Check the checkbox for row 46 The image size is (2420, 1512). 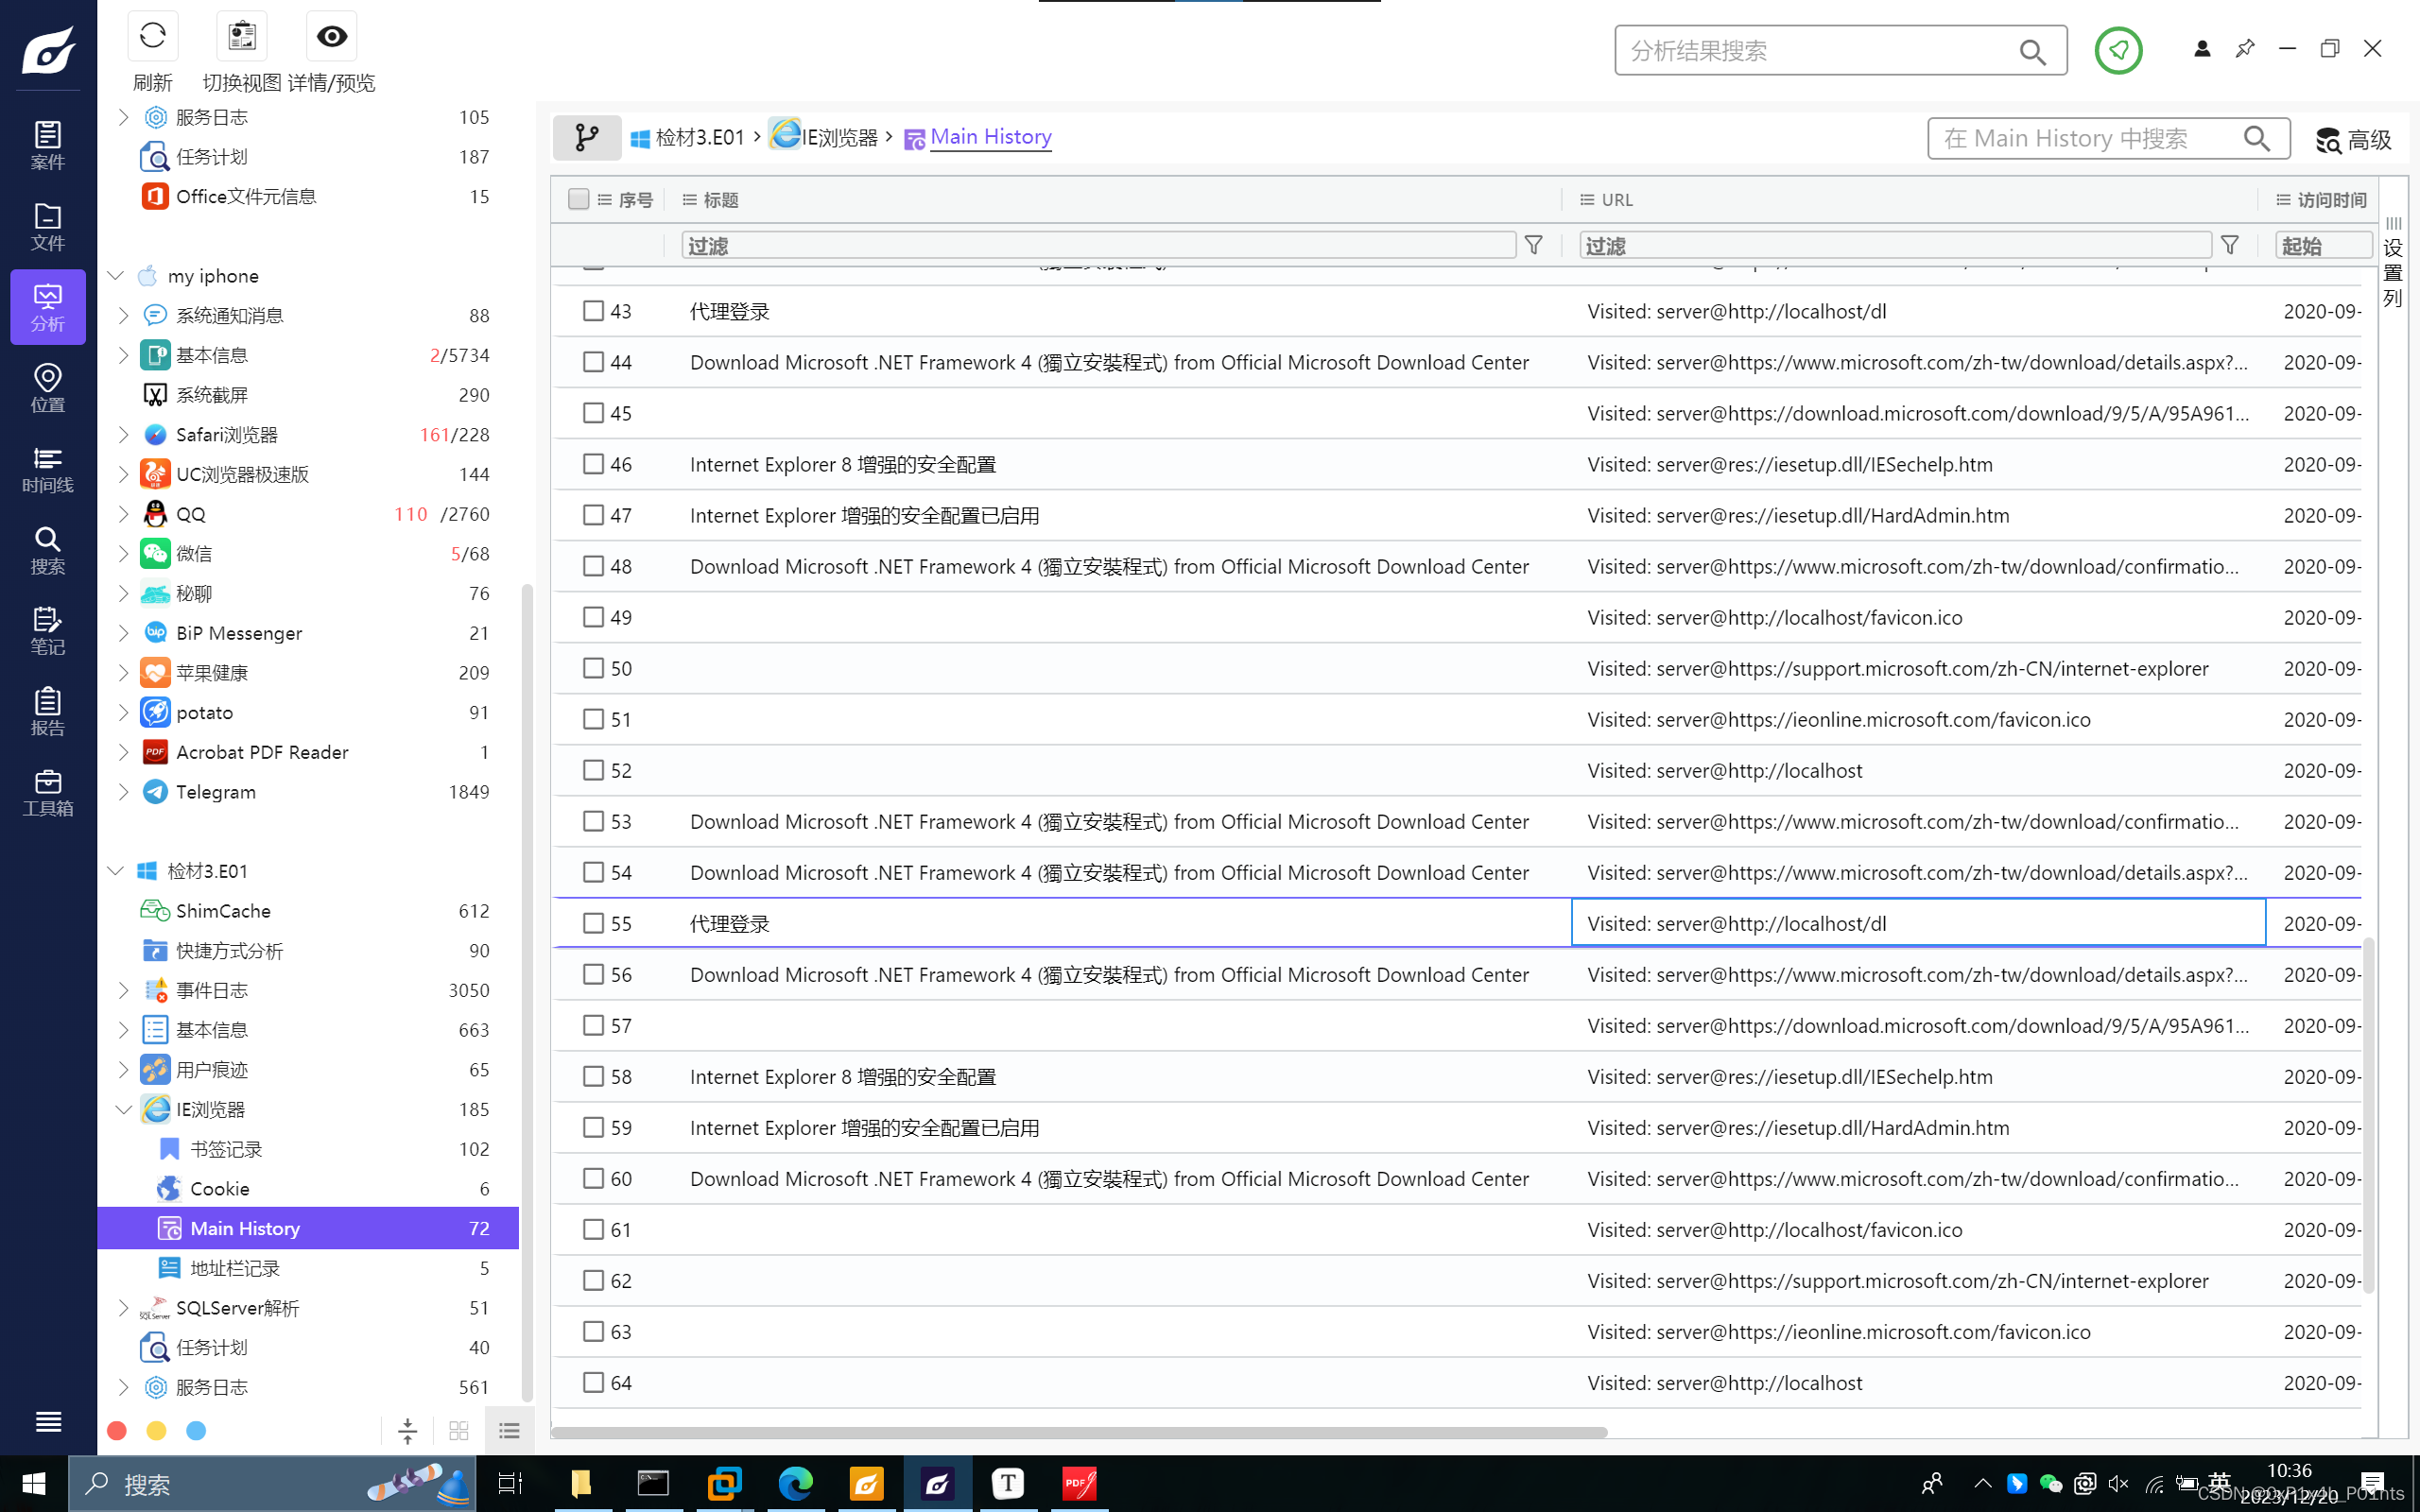(x=593, y=464)
